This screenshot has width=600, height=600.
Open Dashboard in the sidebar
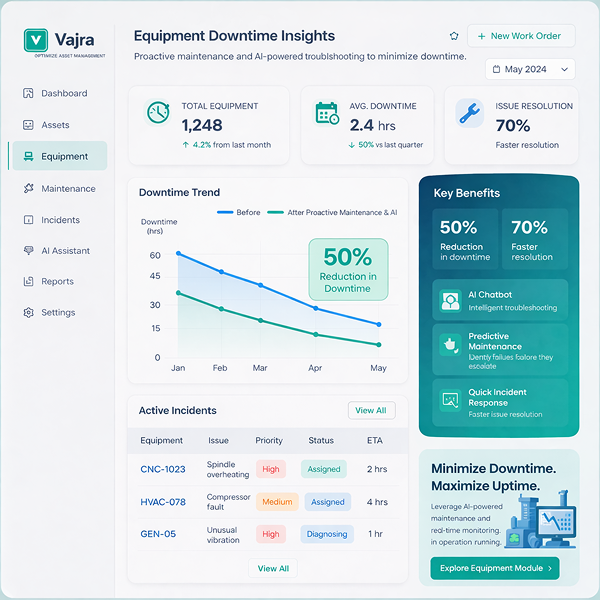pos(63,93)
